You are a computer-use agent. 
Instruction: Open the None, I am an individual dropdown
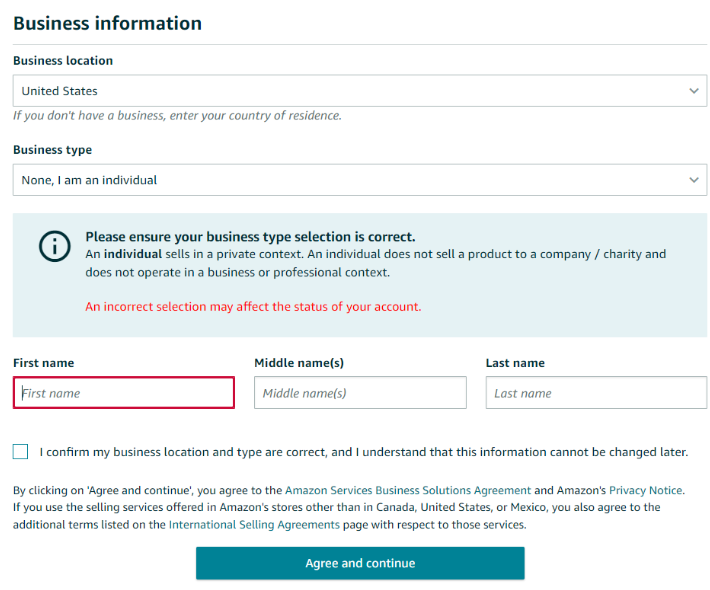pos(360,180)
